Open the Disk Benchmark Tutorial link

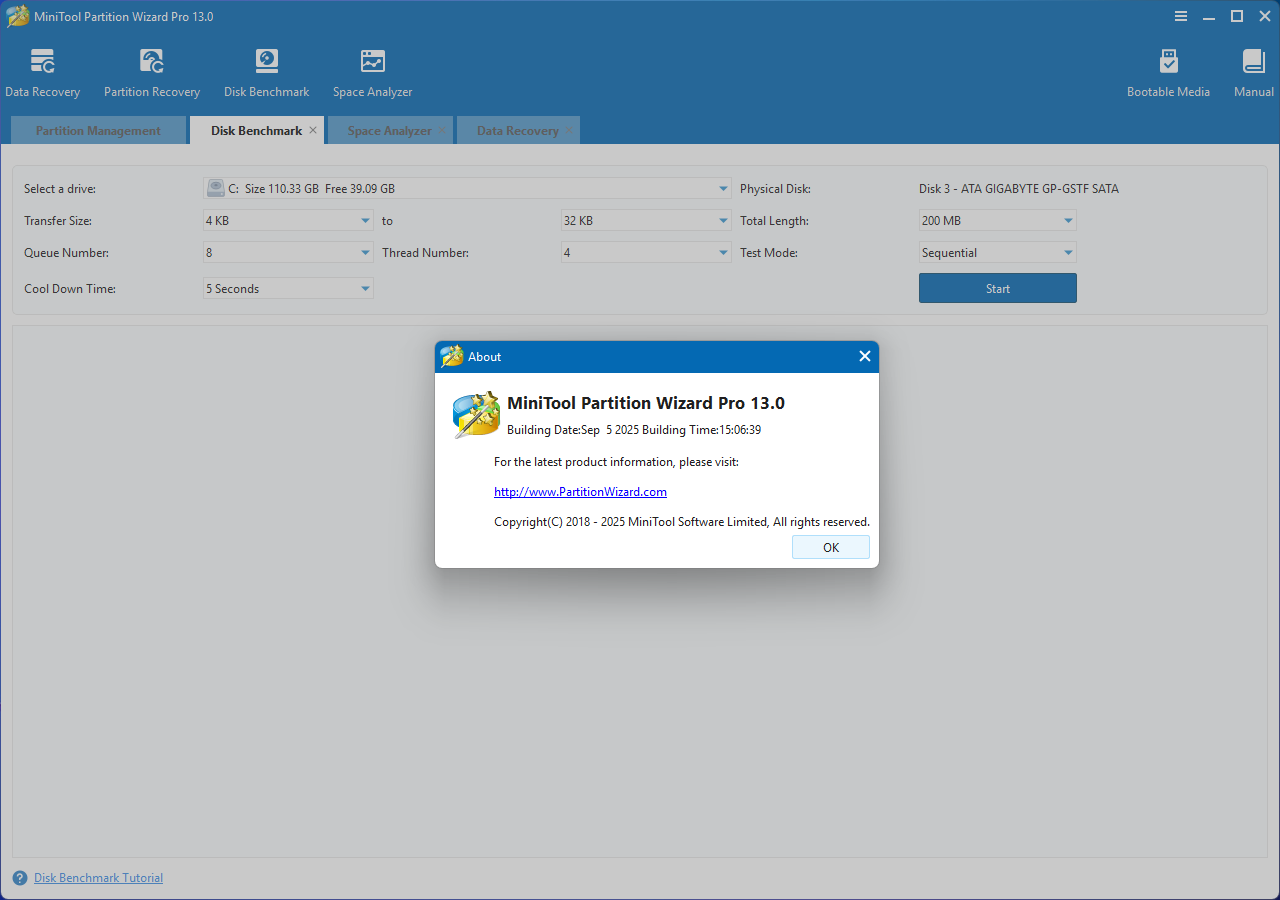coord(98,878)
